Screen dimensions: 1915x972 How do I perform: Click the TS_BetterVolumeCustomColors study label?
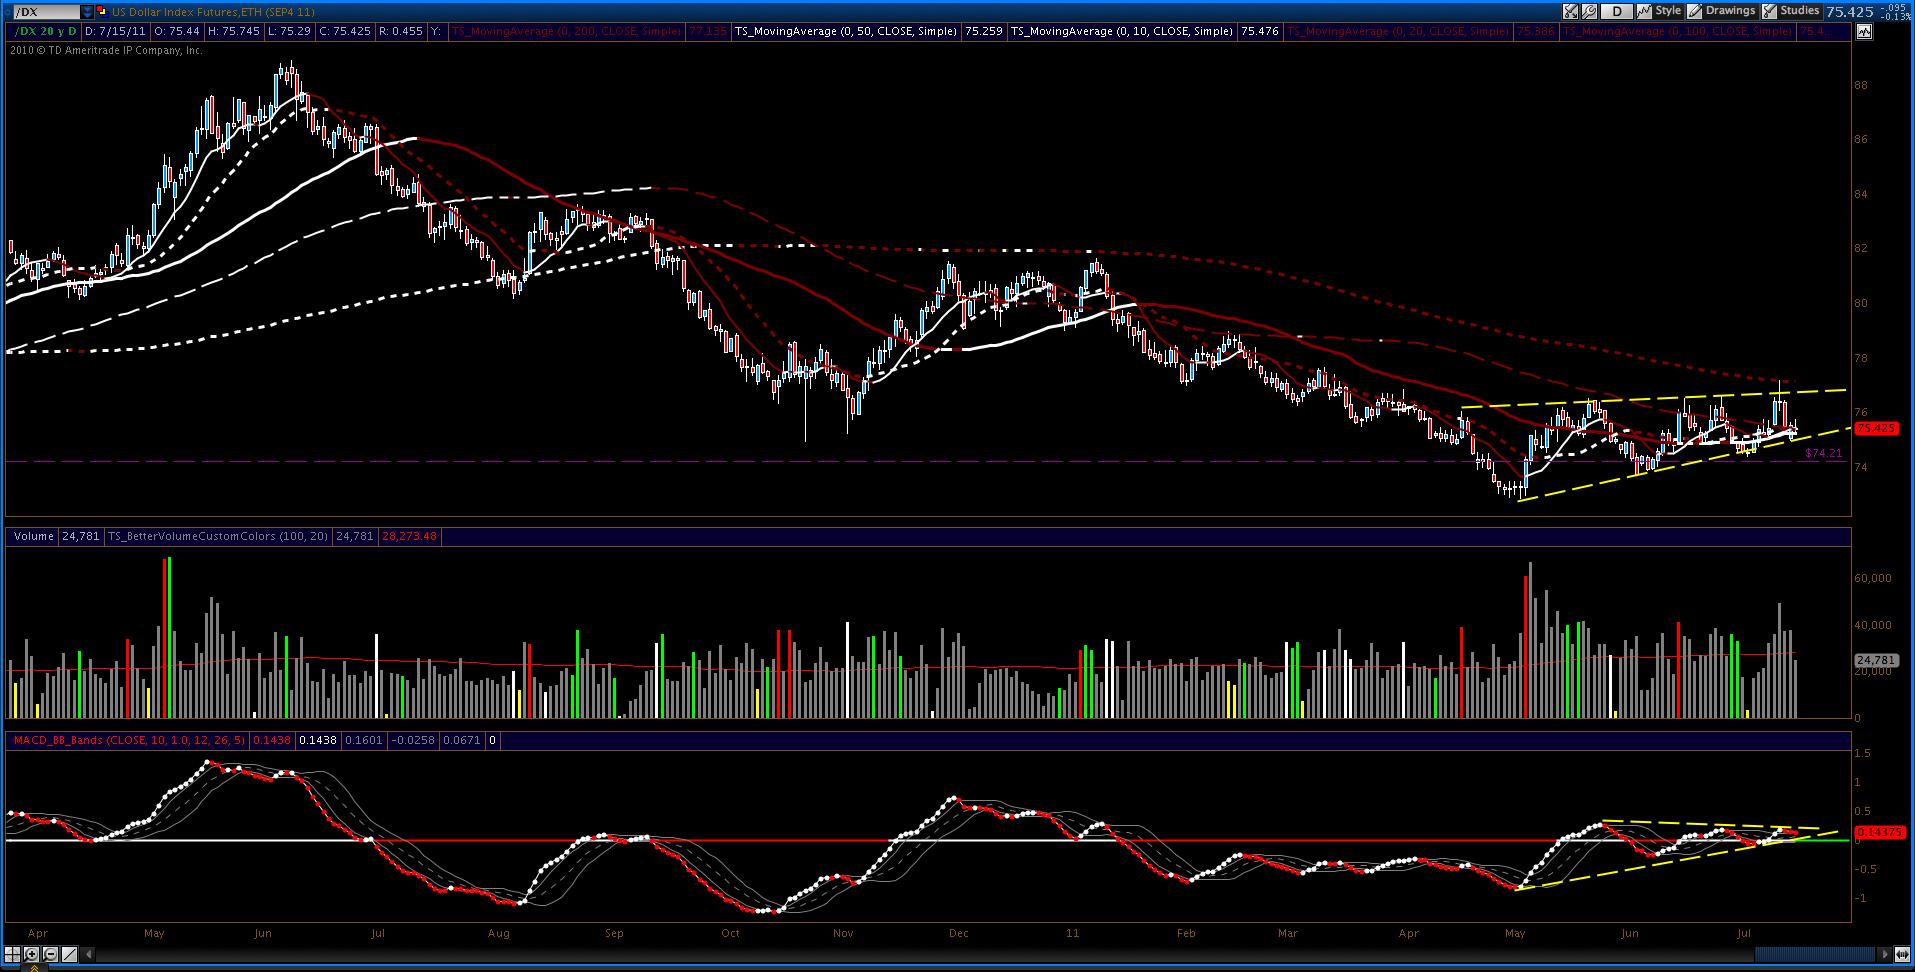click(219, 537)
